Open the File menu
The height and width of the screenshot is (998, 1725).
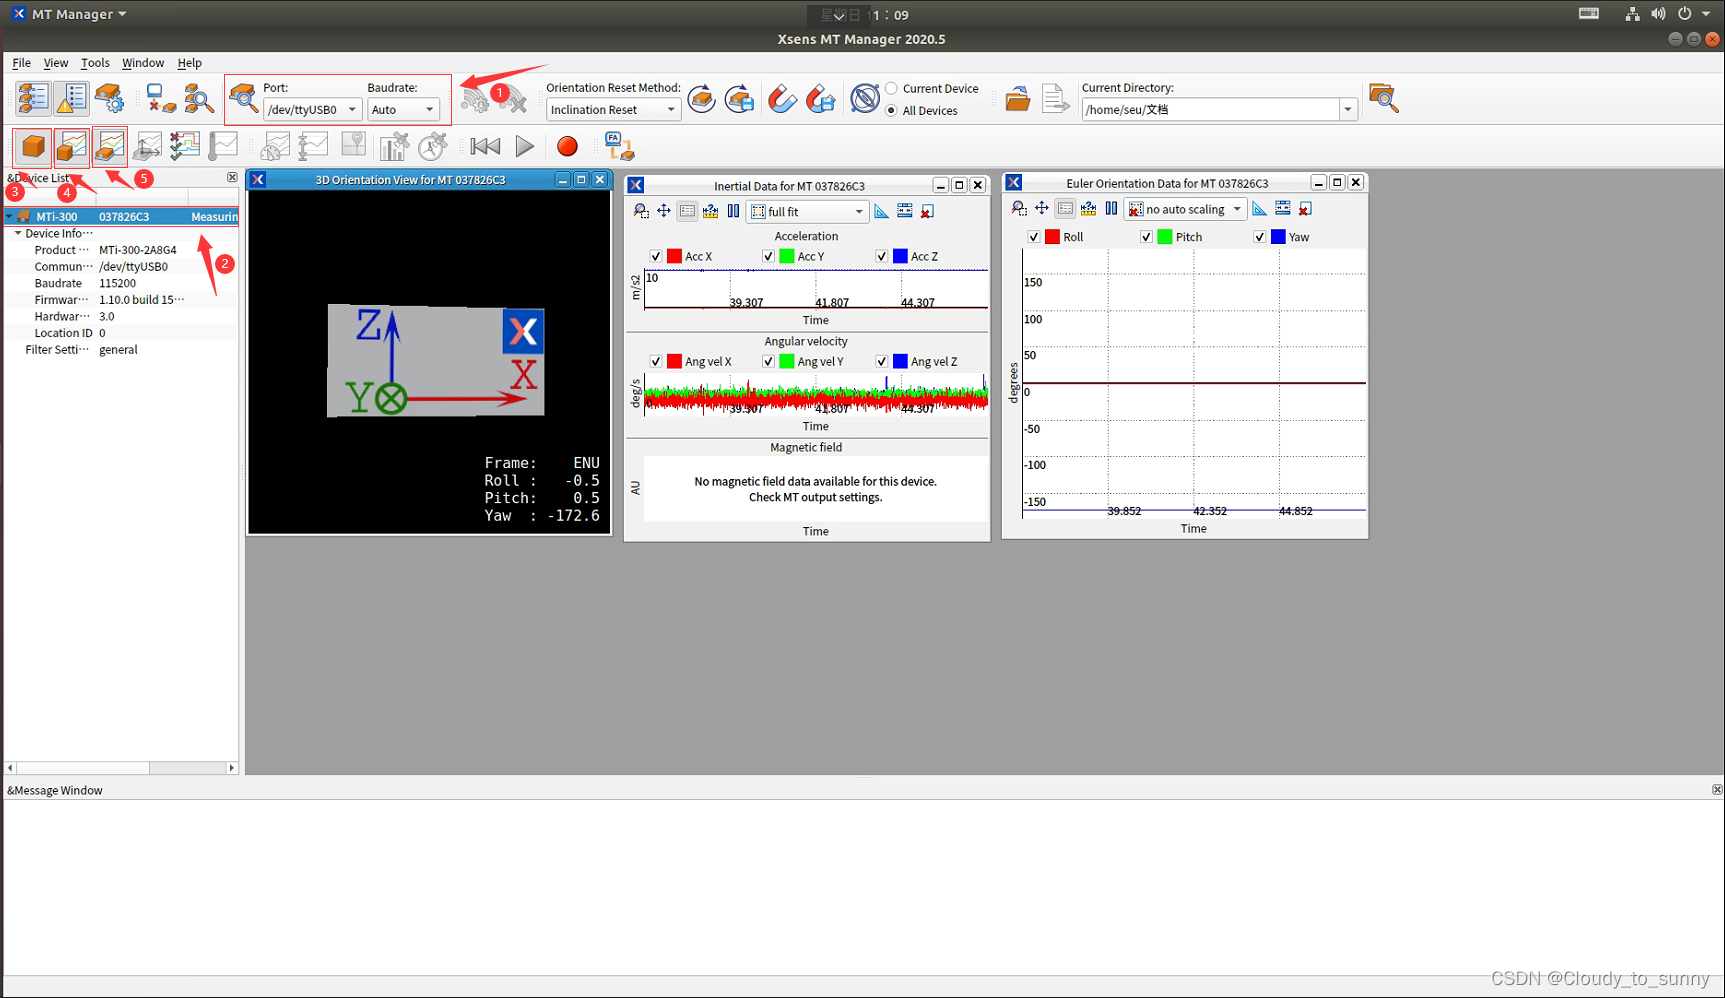[21, 63]
